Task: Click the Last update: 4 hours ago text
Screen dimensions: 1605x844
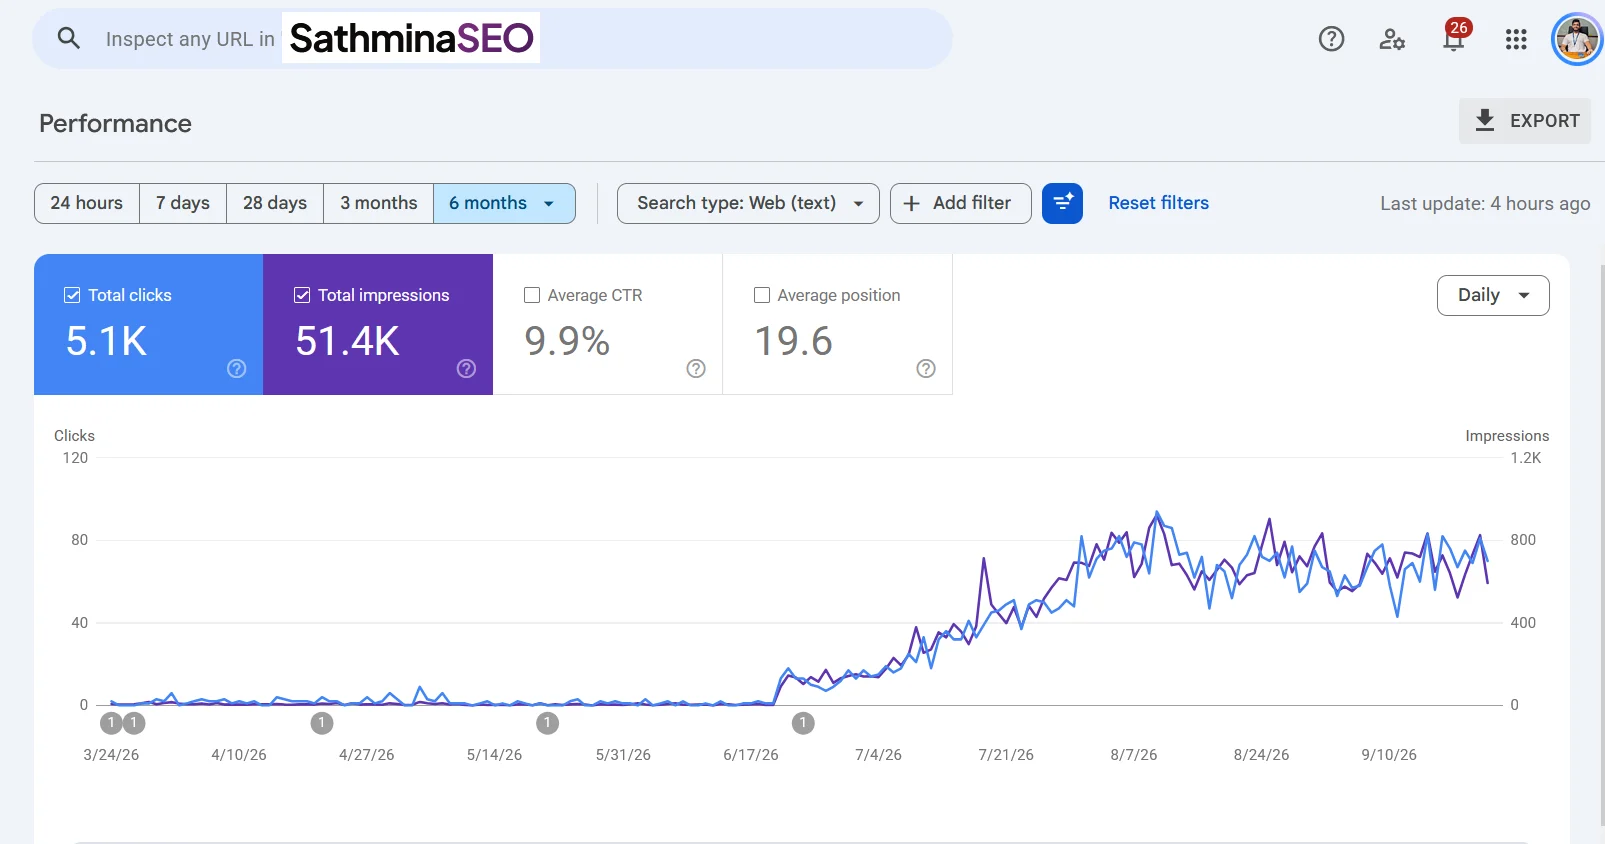Action: (x=1485, y=203)
